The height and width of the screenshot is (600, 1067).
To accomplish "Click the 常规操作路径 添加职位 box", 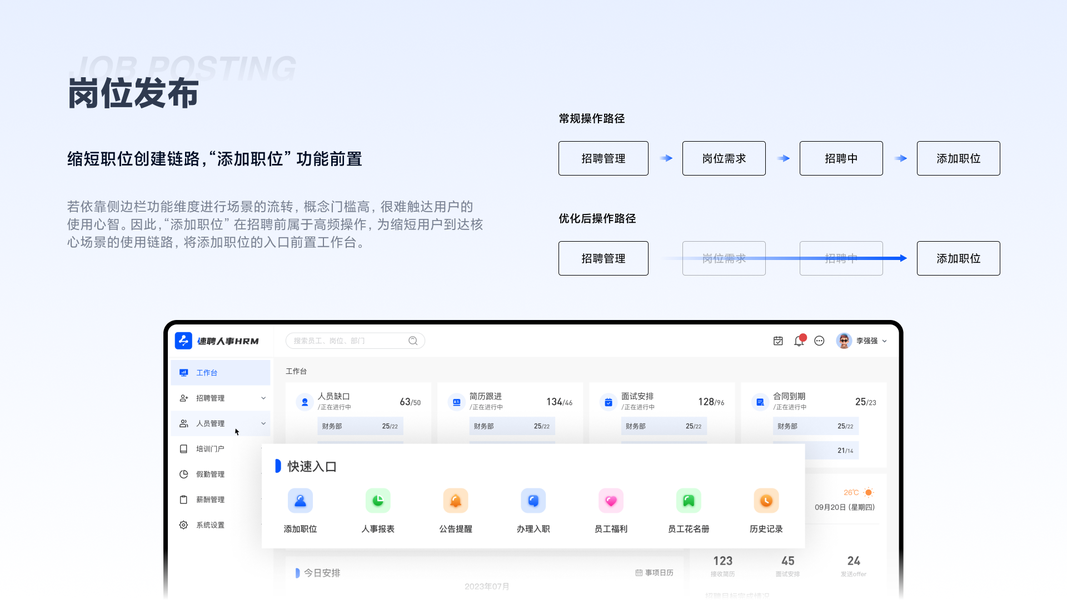I will 958,159.
